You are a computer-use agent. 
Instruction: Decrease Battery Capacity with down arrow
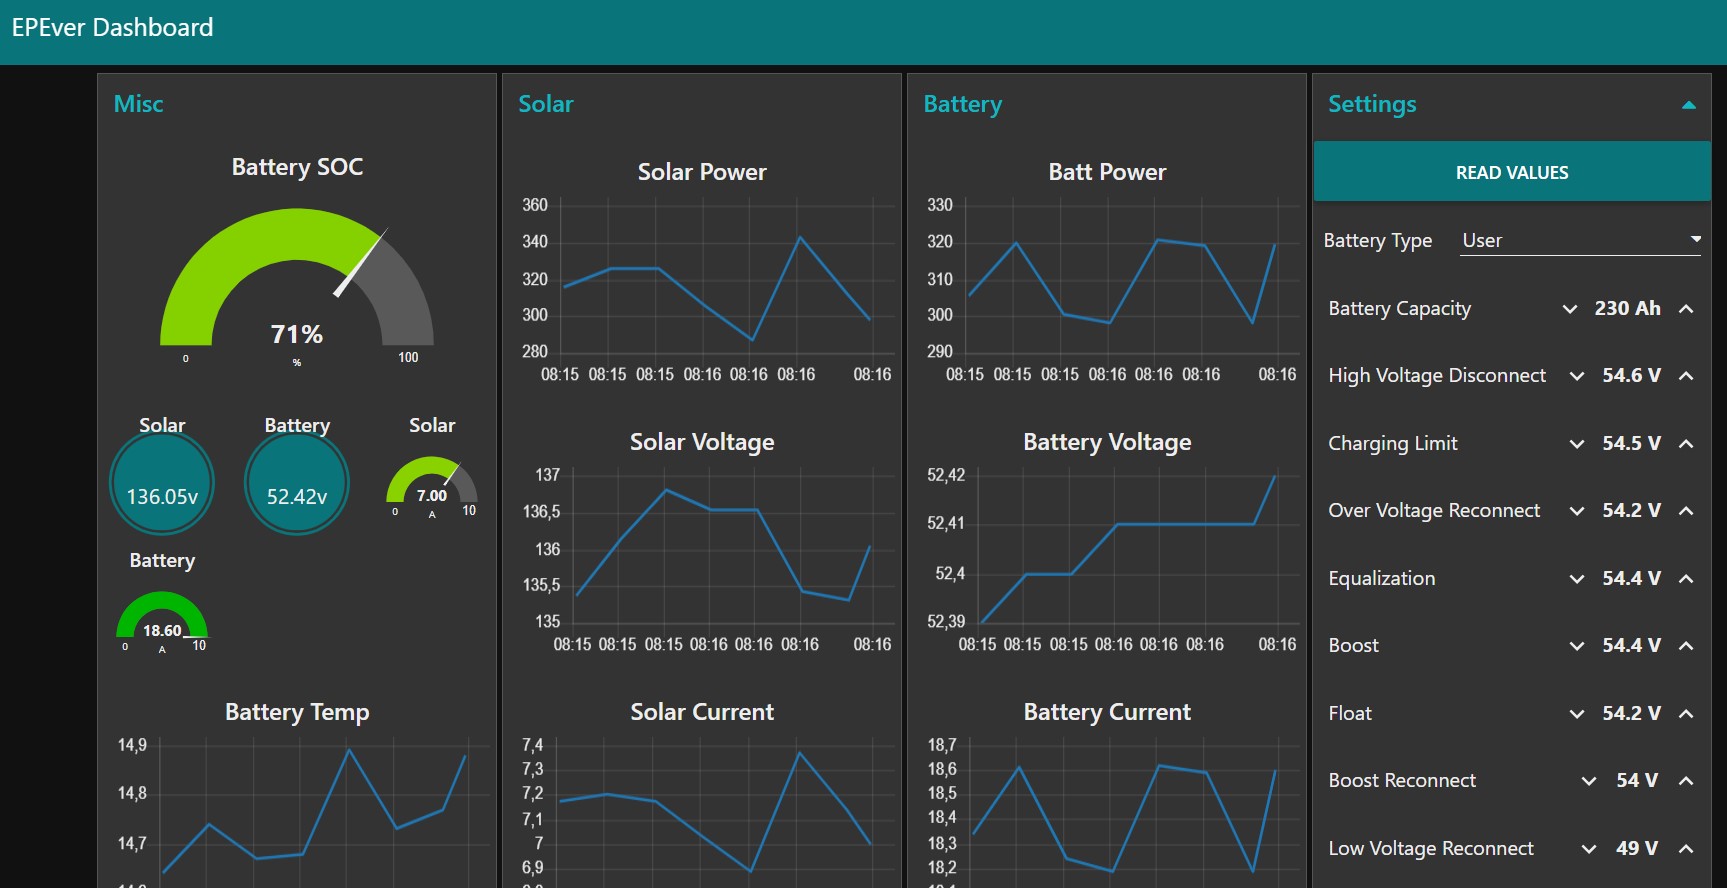point(1570,309)
